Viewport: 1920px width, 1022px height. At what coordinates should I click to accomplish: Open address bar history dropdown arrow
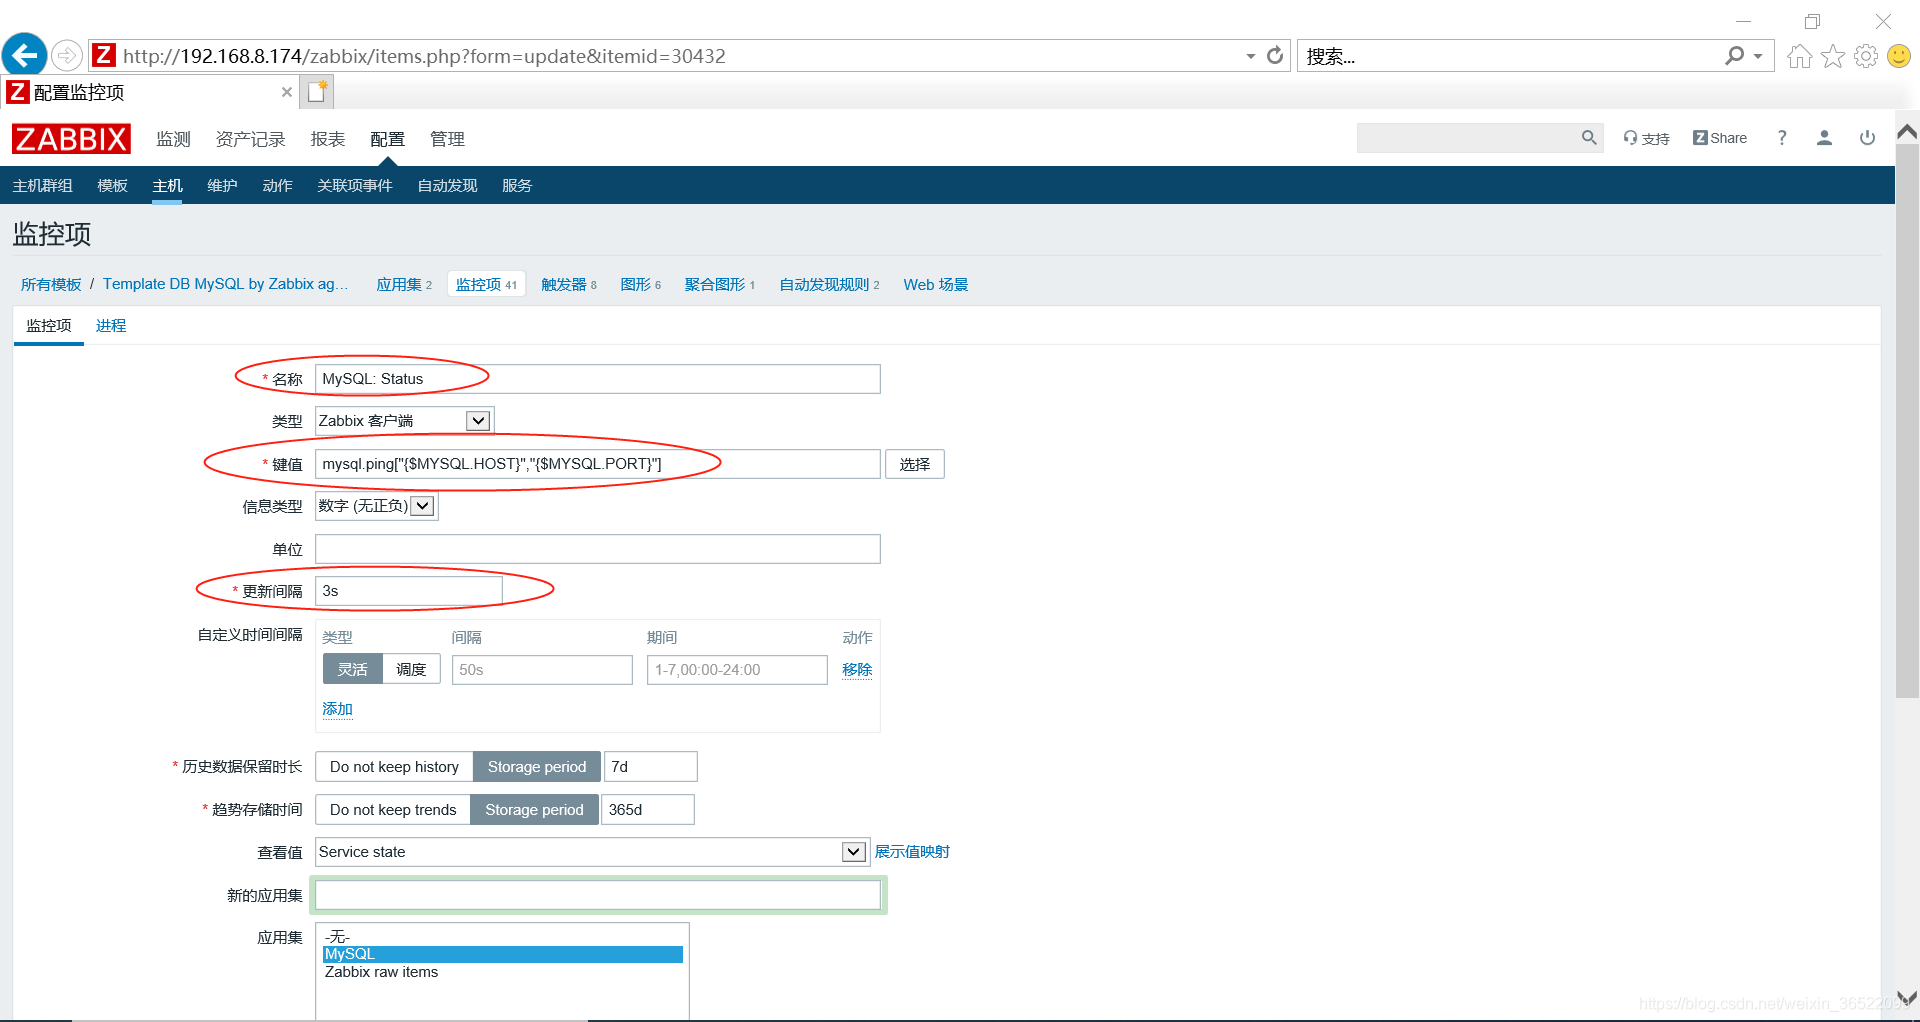click(1250, 56)
